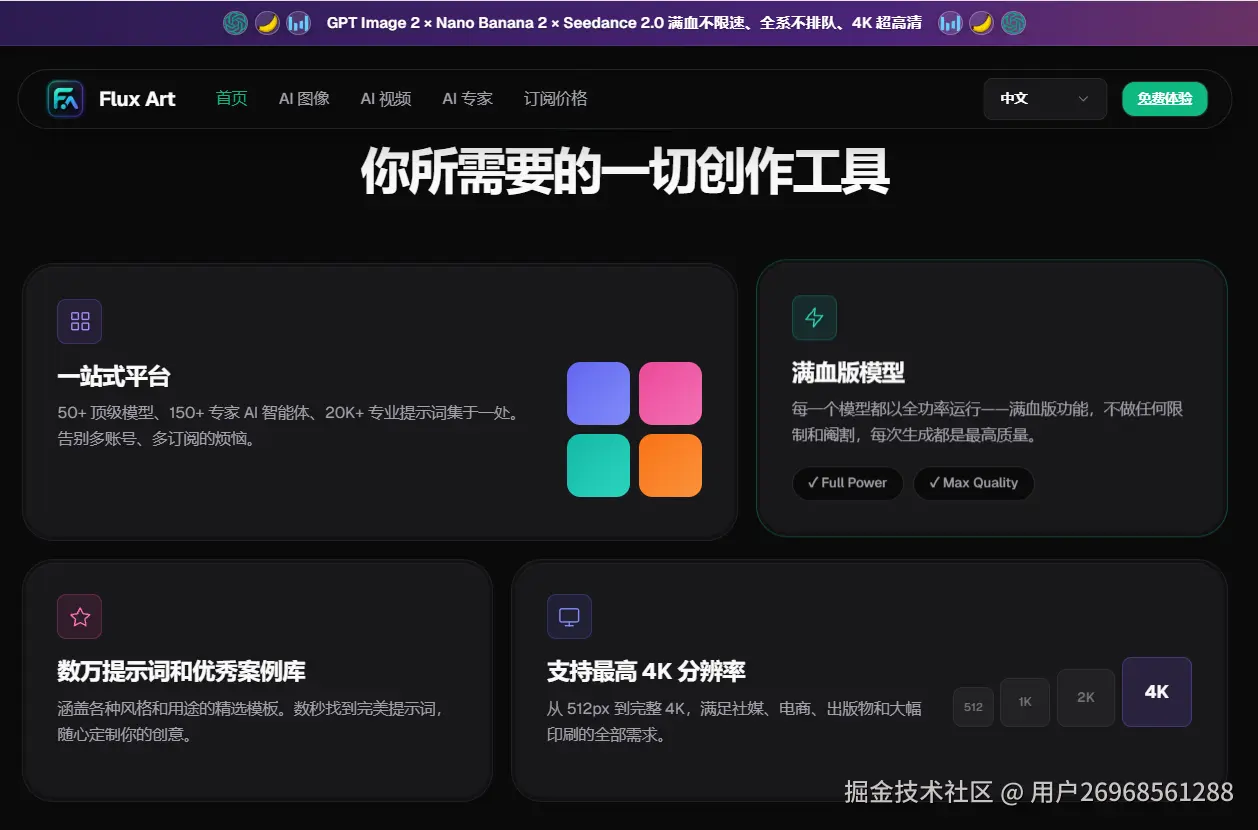Click the rightmost OpenAI icon in the banner
Image resolution: width=1258 pixels, height=830 pixels.
coord(1014,23)
